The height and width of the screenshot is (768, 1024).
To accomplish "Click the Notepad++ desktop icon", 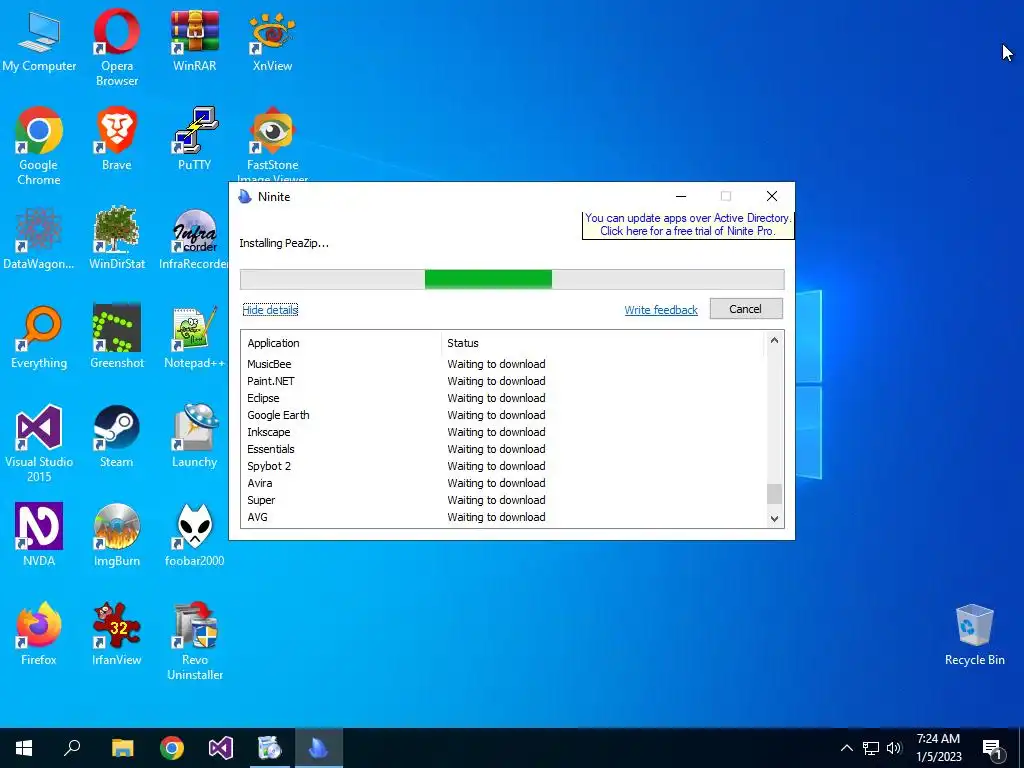I will 195,338.
